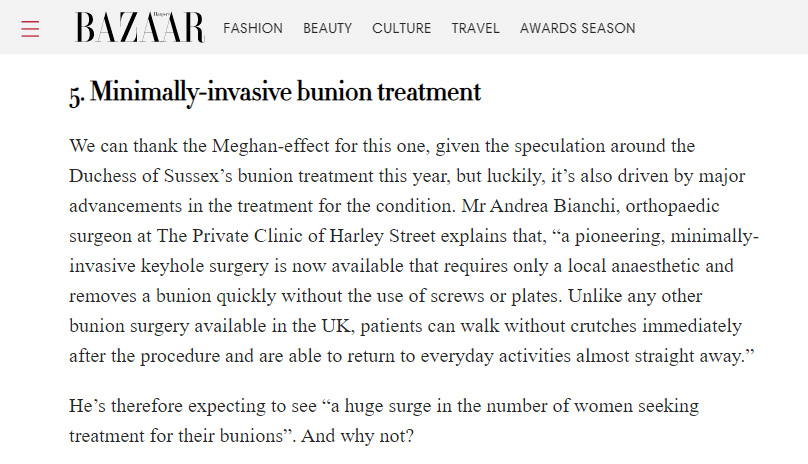Click the Harper's Bazaar logo
Screen dimensions: 808x464
point(140,28)
